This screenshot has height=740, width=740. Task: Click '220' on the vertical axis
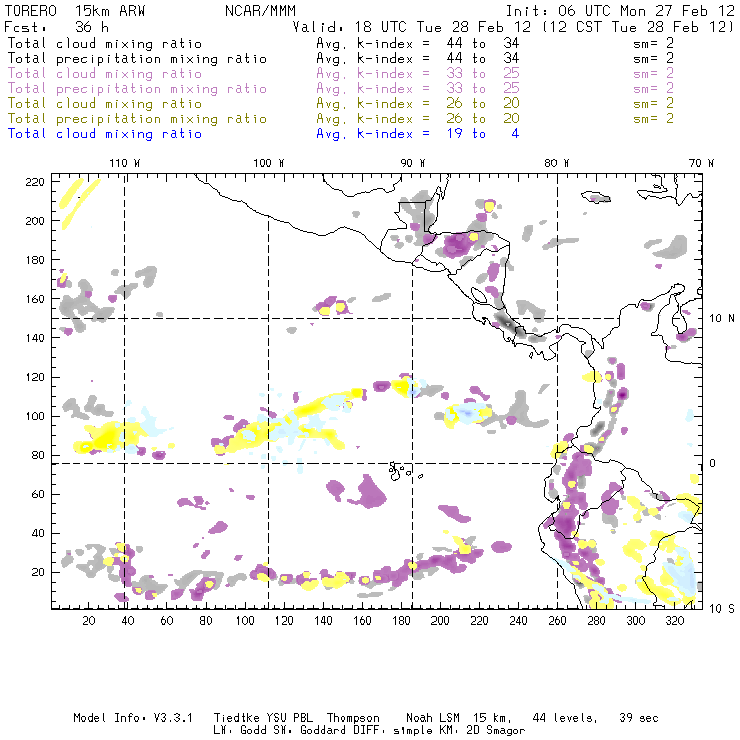coord(34,182)
